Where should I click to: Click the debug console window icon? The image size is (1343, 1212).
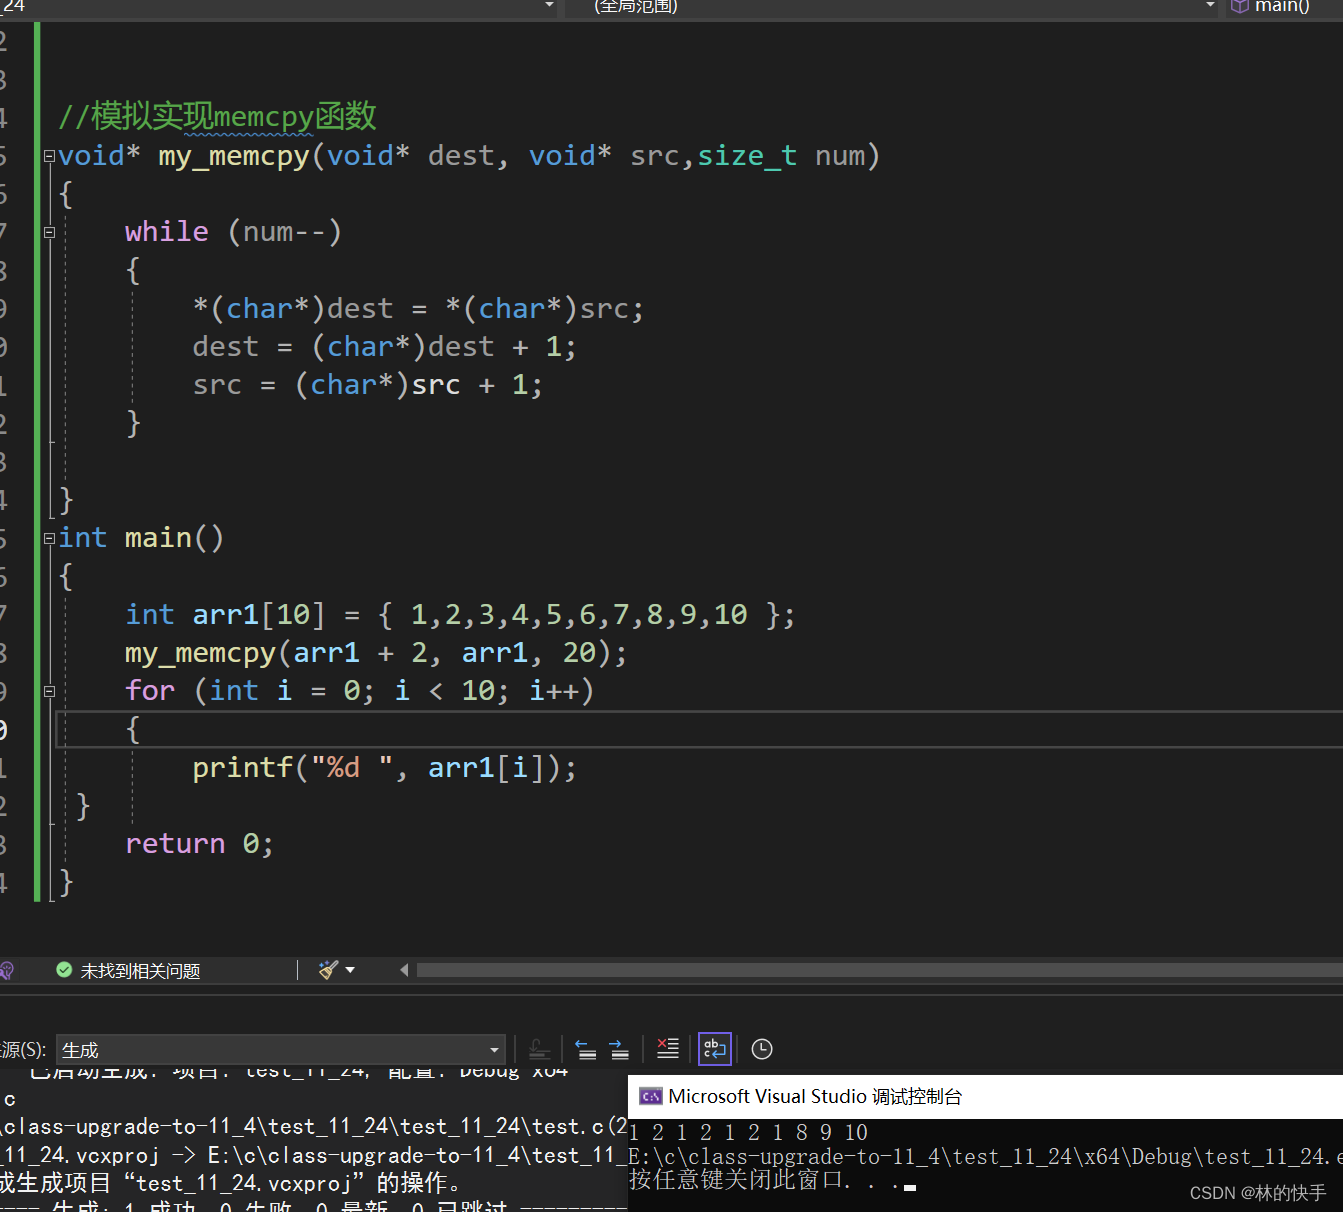point(651,1097)
